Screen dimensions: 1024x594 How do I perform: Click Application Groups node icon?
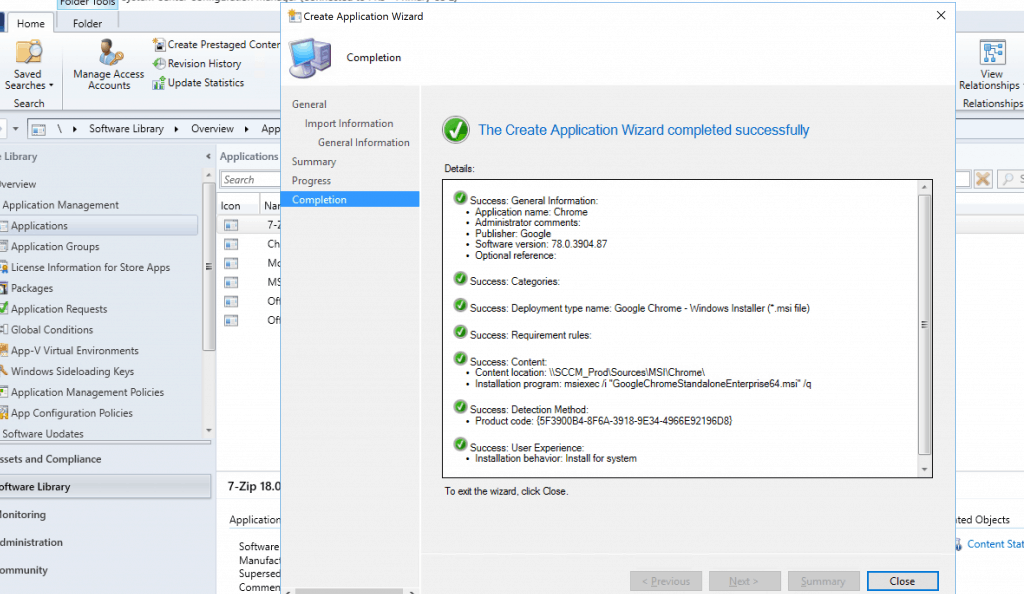4,247
